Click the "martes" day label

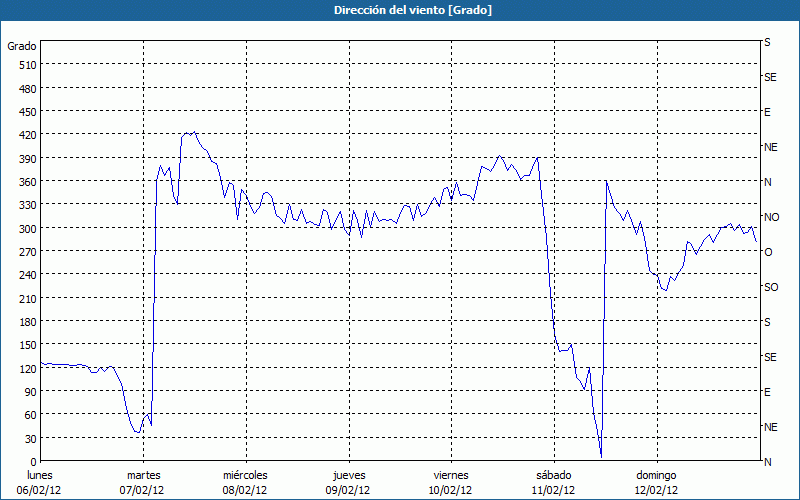coord(143,475)
